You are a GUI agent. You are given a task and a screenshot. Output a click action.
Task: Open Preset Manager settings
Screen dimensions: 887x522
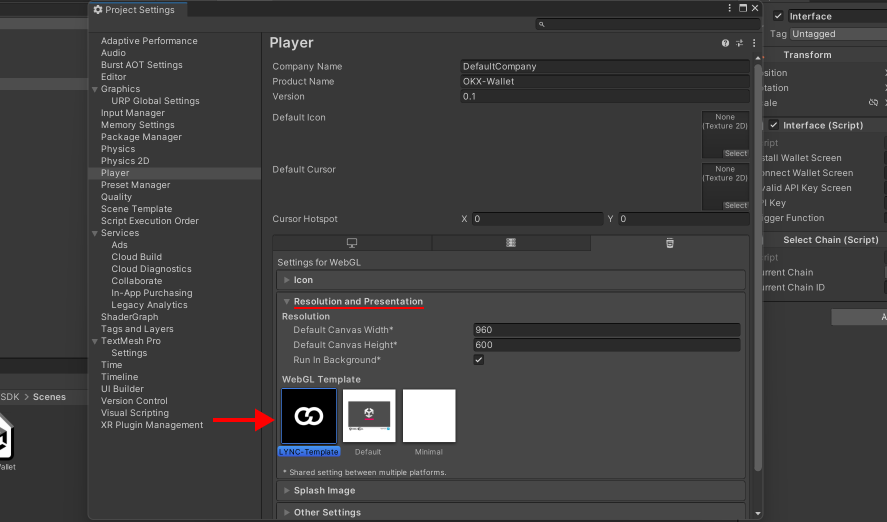tap(135, 185)
